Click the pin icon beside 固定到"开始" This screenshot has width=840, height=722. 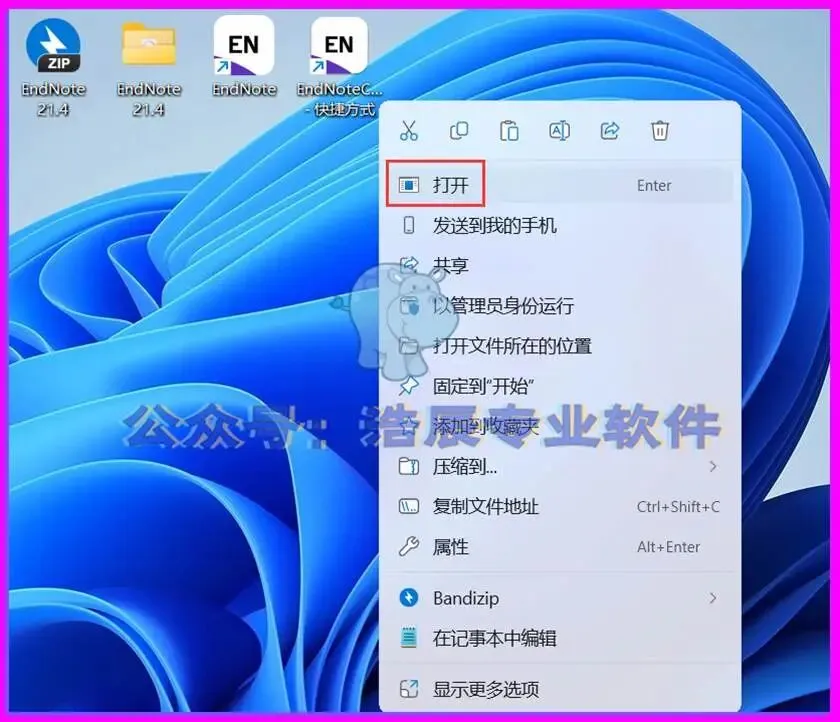click(x=409, y=386)
